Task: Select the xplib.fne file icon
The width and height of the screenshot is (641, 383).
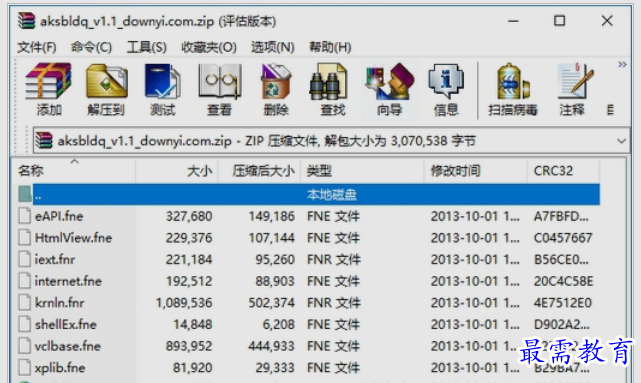Action: (25, 367)
